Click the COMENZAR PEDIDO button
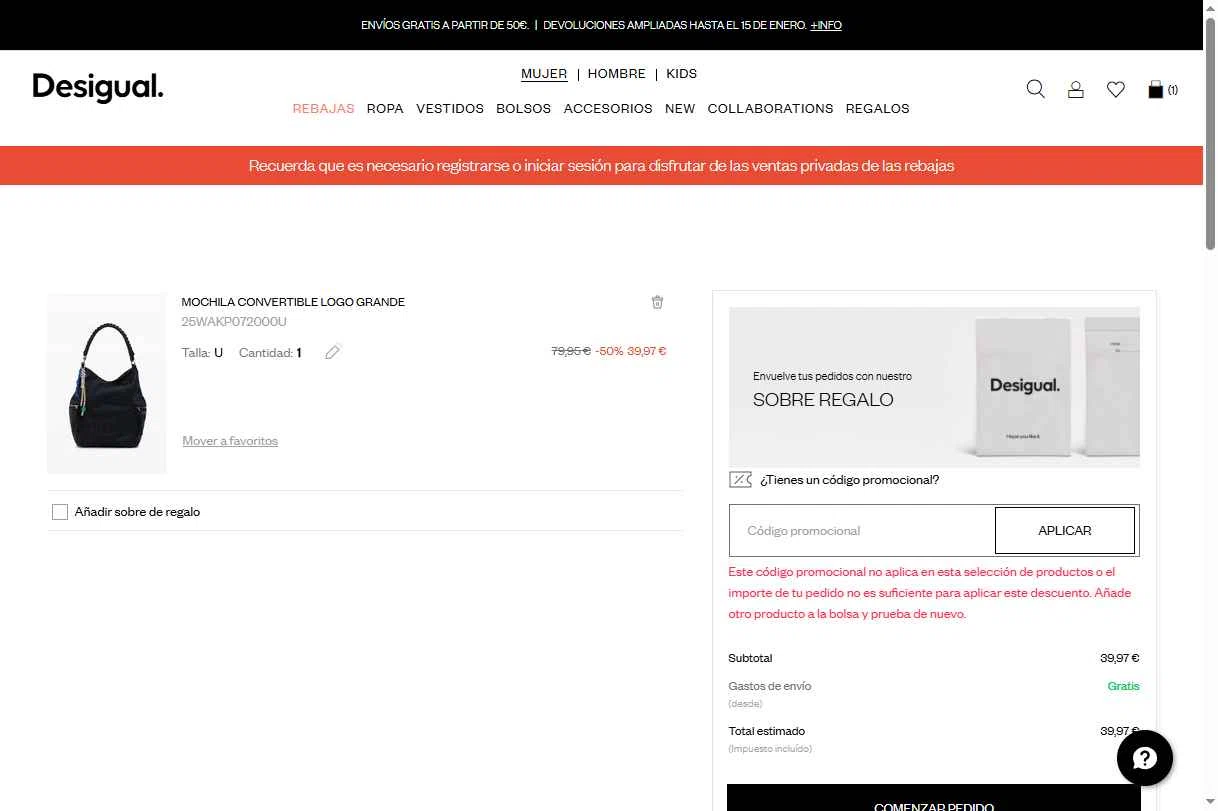Image resolution: width=1218 pixels, height=811 pixels. pyautogui.click(x=934, y=800)
